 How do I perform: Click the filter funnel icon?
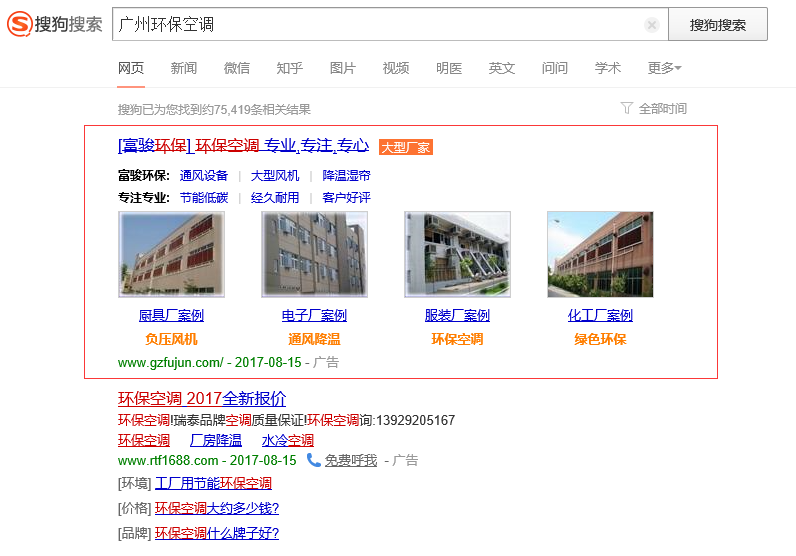point(627,108)
